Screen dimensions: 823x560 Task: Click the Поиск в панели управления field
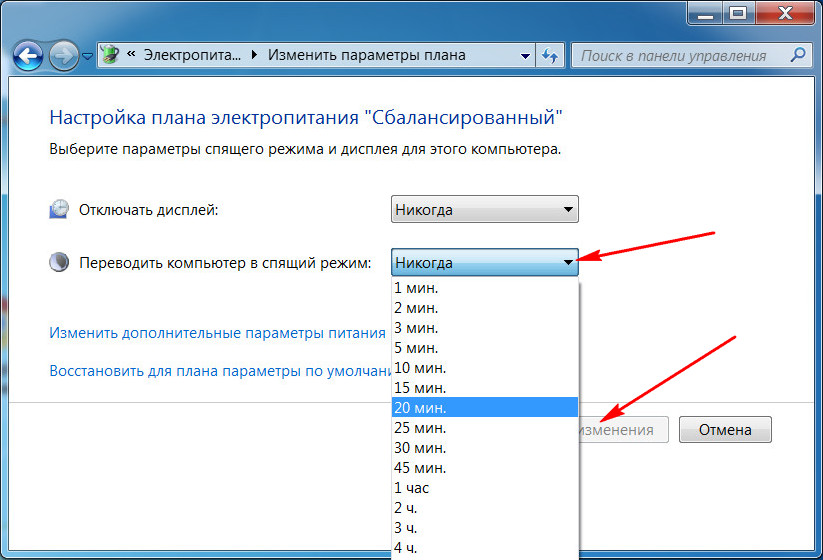point(680,55)
